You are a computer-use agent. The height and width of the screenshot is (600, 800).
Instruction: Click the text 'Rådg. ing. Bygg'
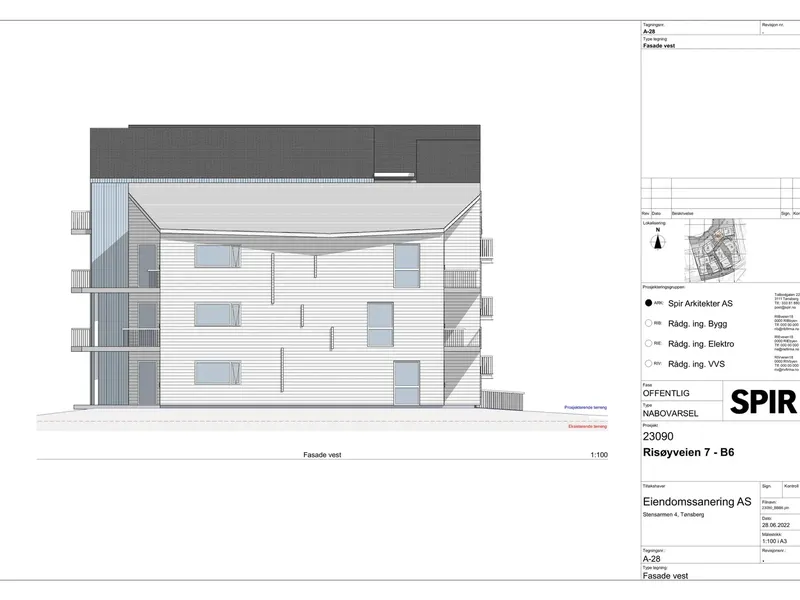pos(697,324)
